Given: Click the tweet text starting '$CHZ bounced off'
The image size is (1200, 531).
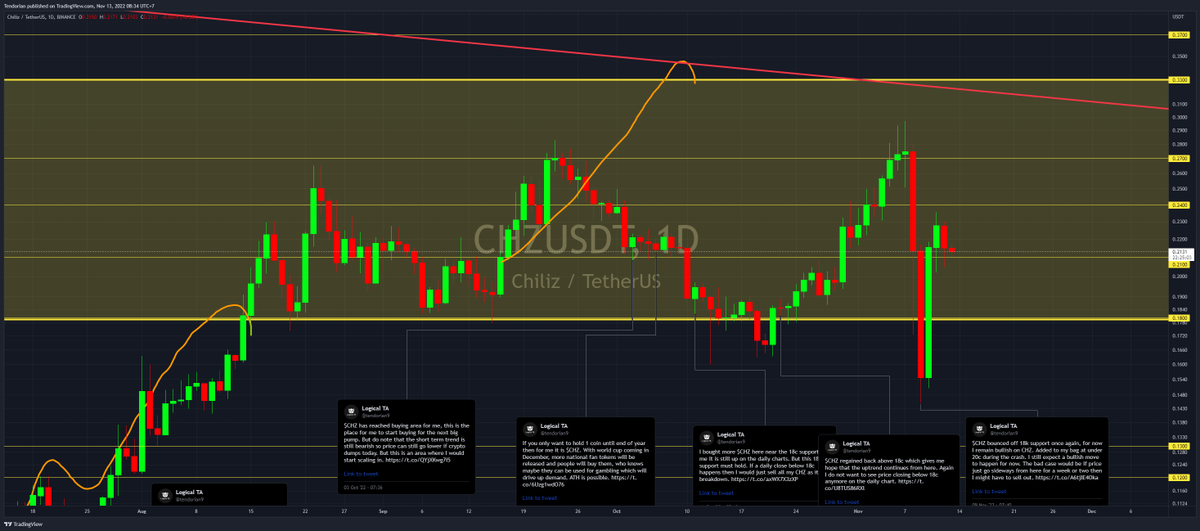Looking at the screenshot, I should pos(1036,460).
